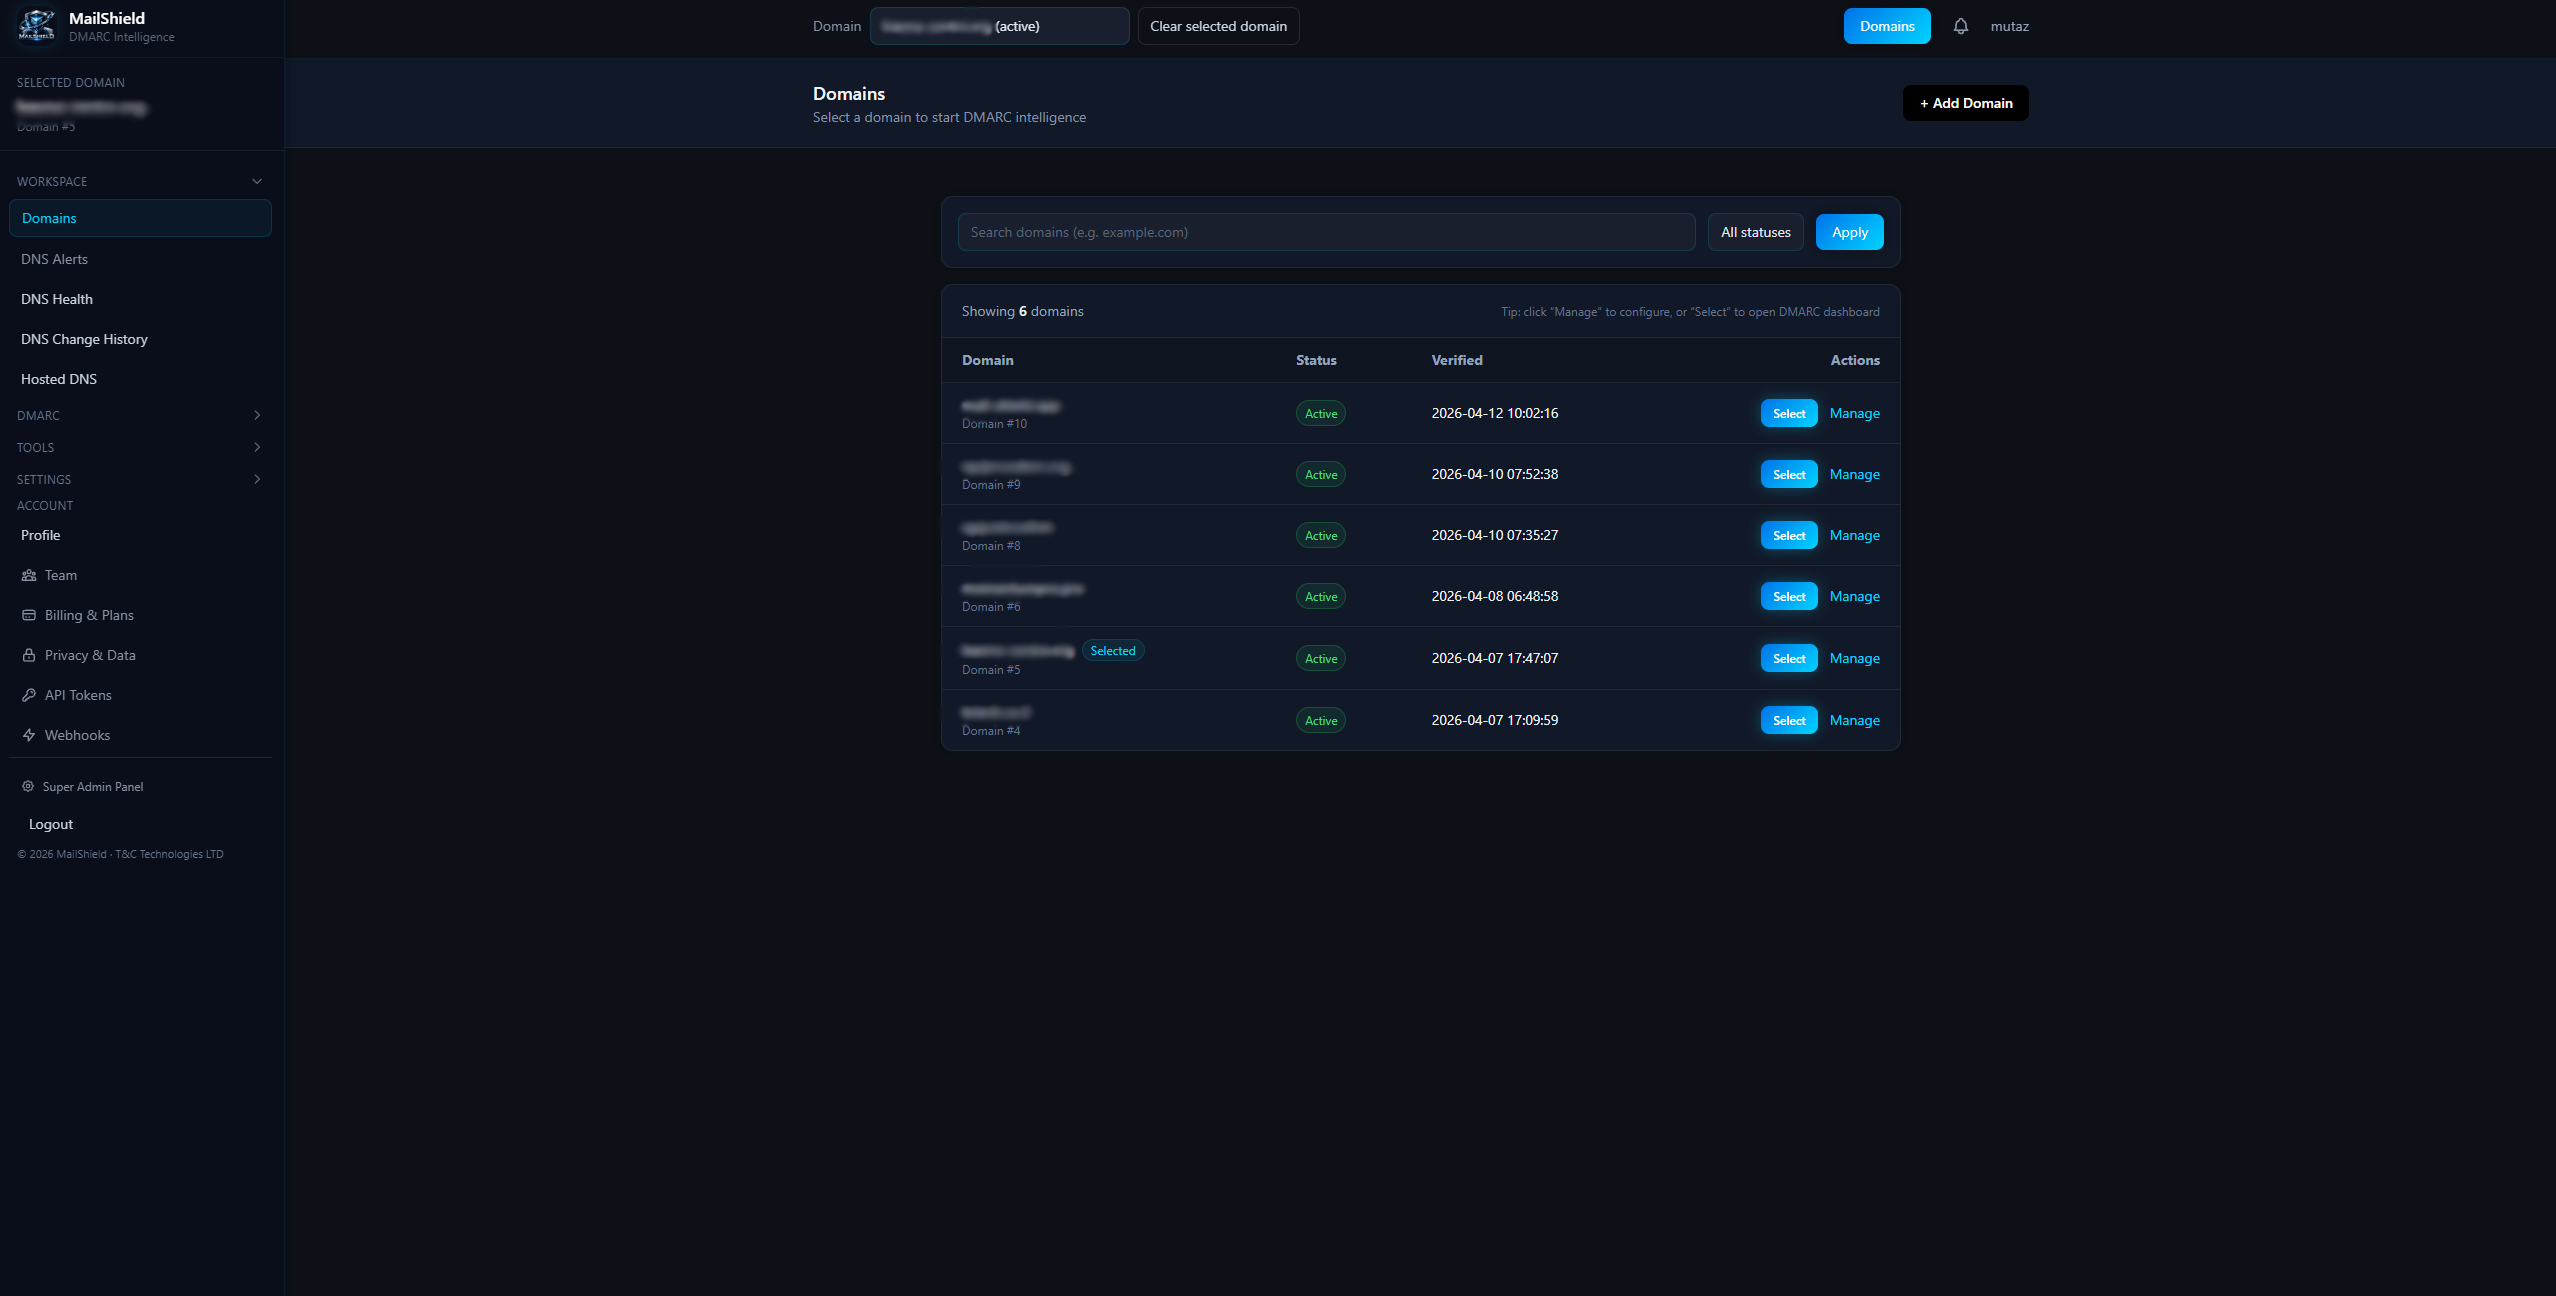The width and height of the screenshot is (2556, 1296).
Task: Open Team via its people icon
Action: point(29,575)
